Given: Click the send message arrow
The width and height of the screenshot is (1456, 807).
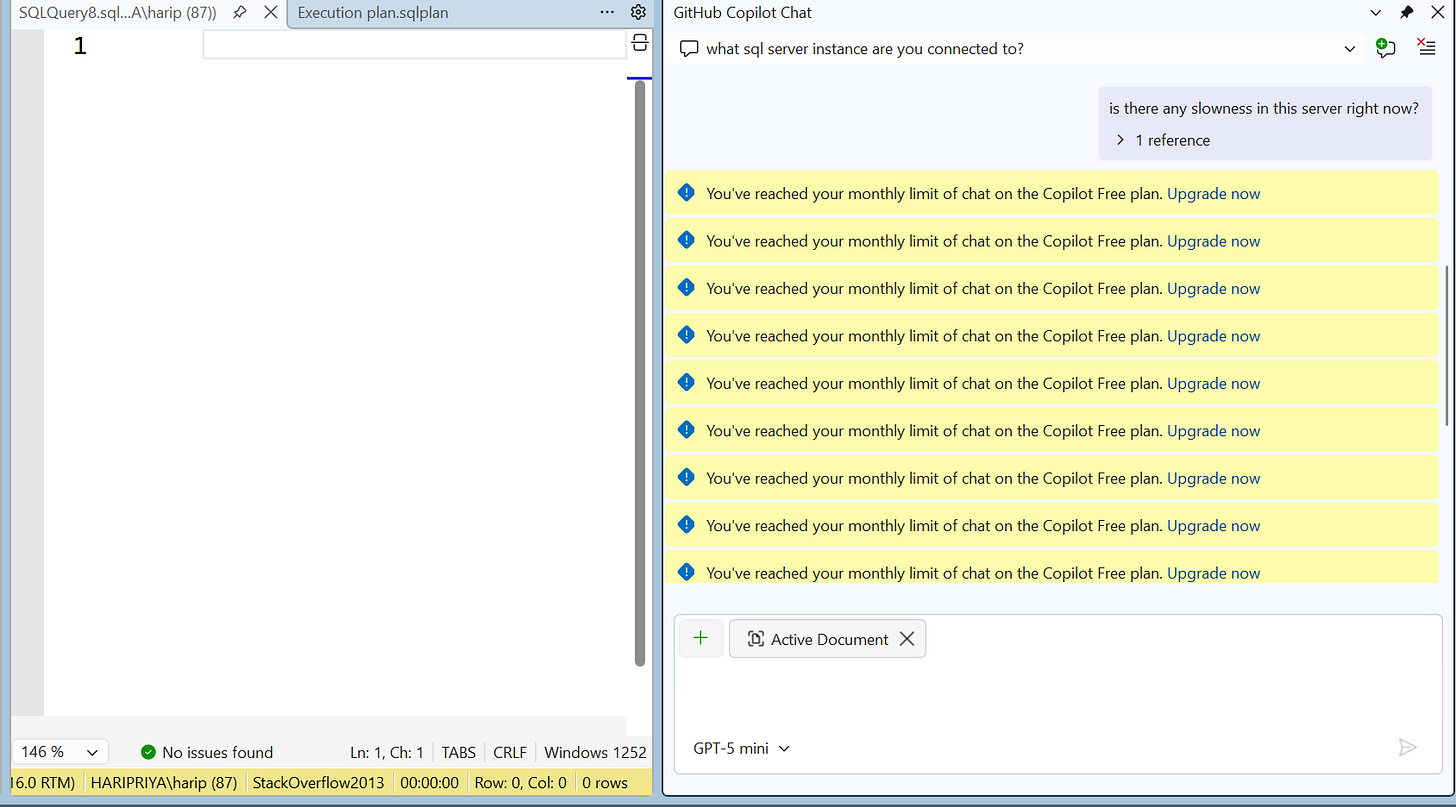Looking at the screenshot, I should tap(1408, 748).
